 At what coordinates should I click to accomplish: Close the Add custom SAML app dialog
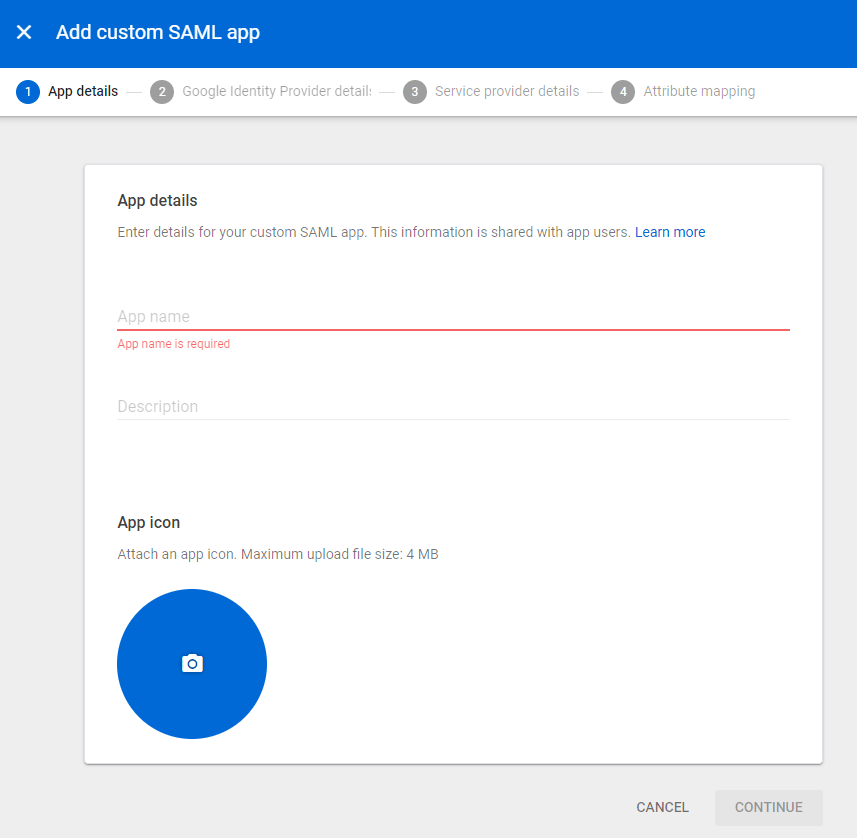(24, 32)
